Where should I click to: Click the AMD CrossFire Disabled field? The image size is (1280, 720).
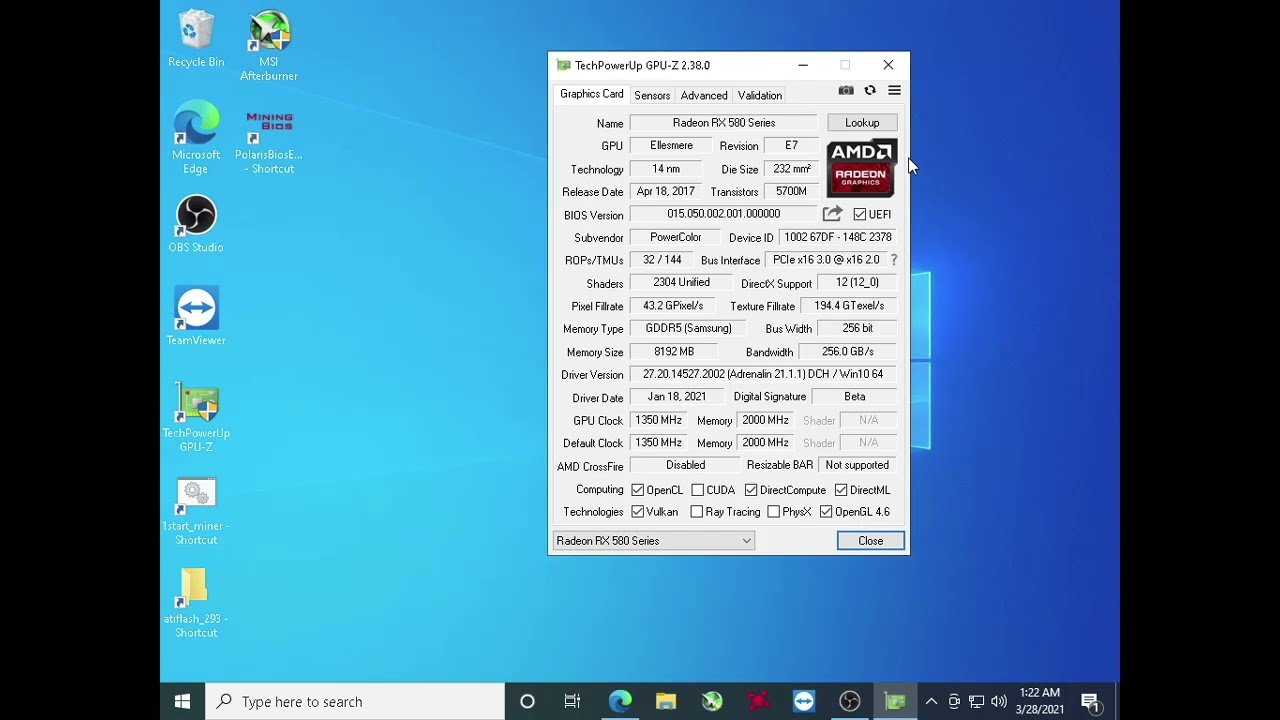point(685,465)
